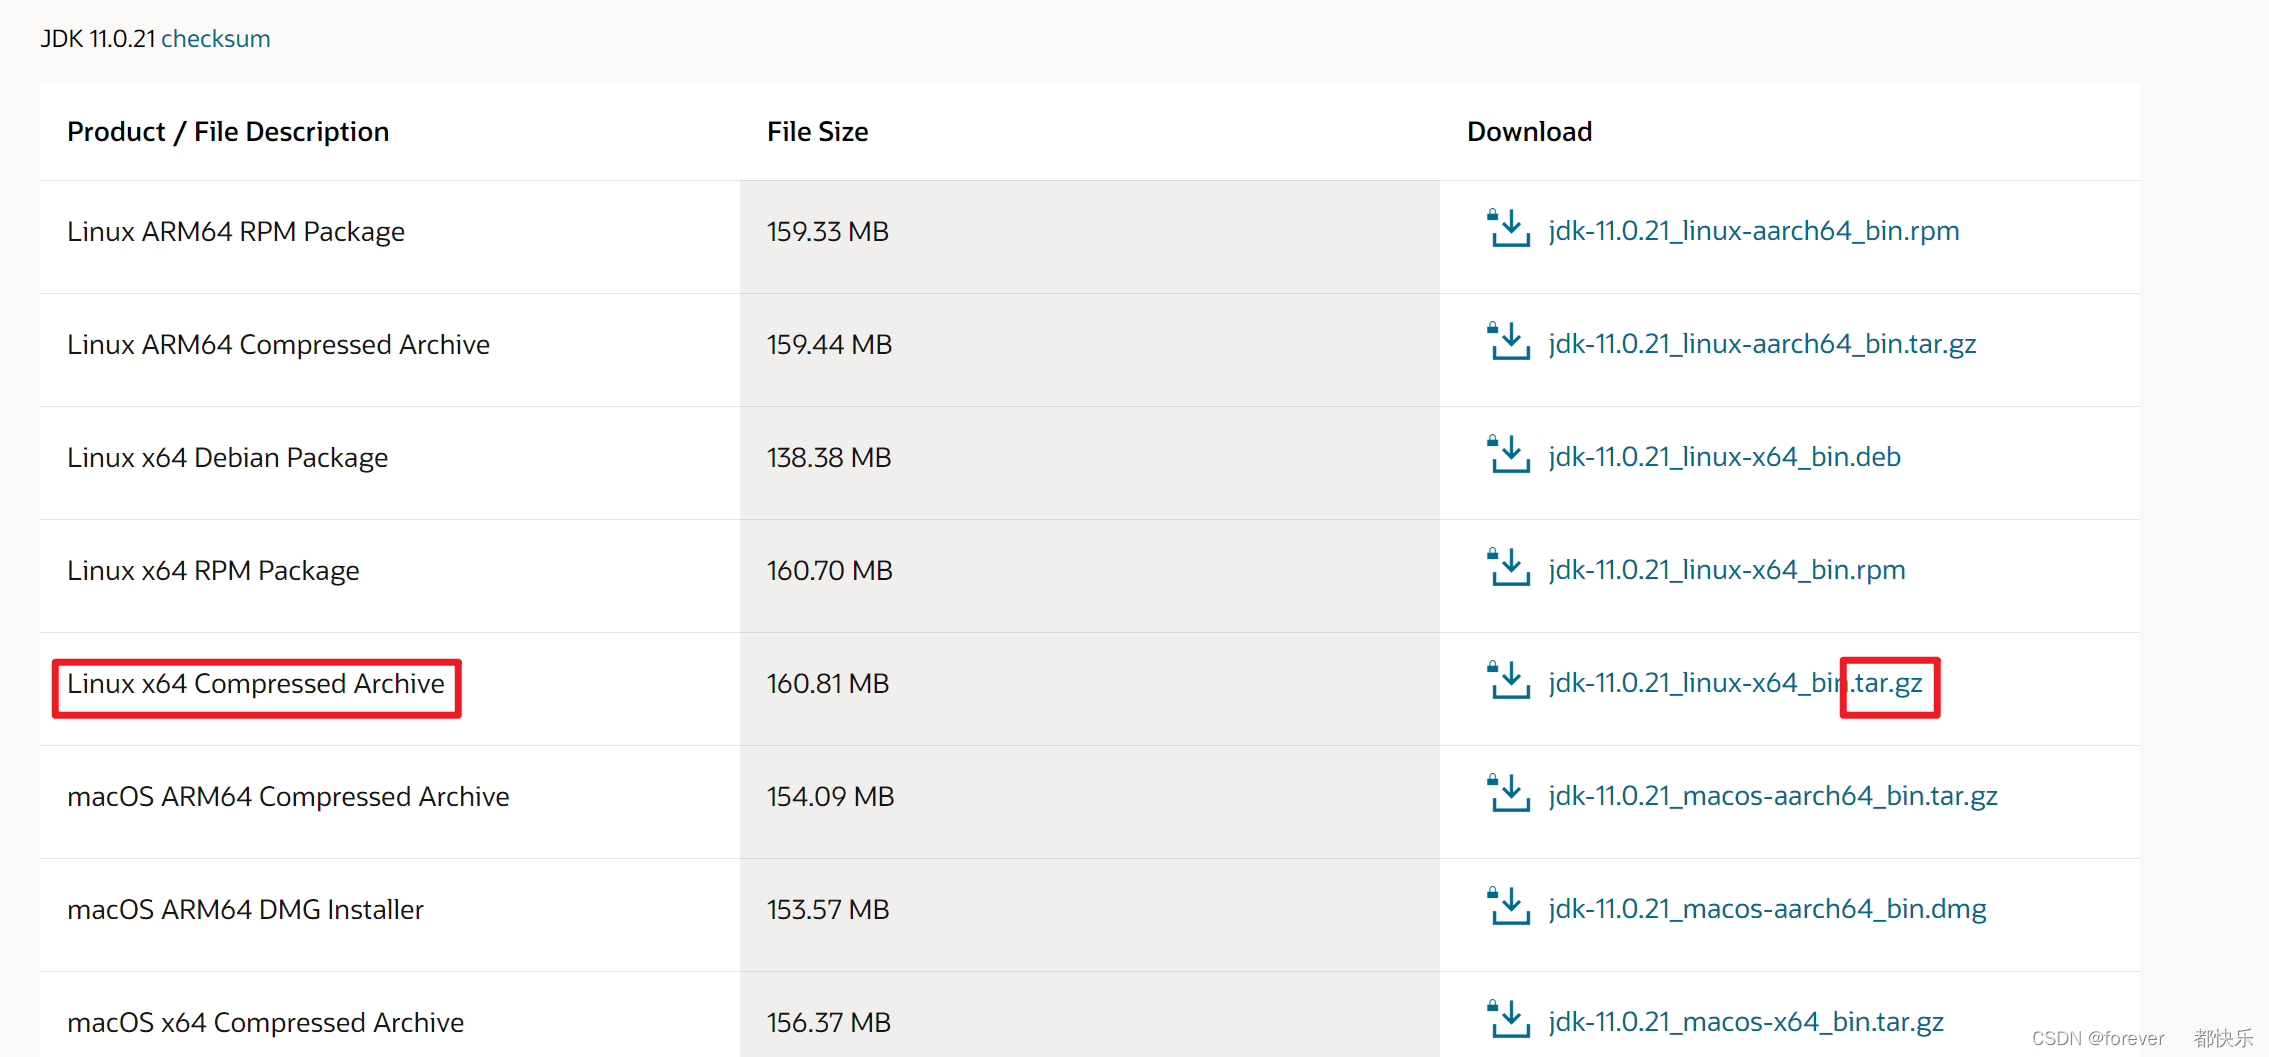Download jdk-11.0.21_linux-x64_bin.tar.gz link
Screen dimensions: 2269x1057
1735,683
